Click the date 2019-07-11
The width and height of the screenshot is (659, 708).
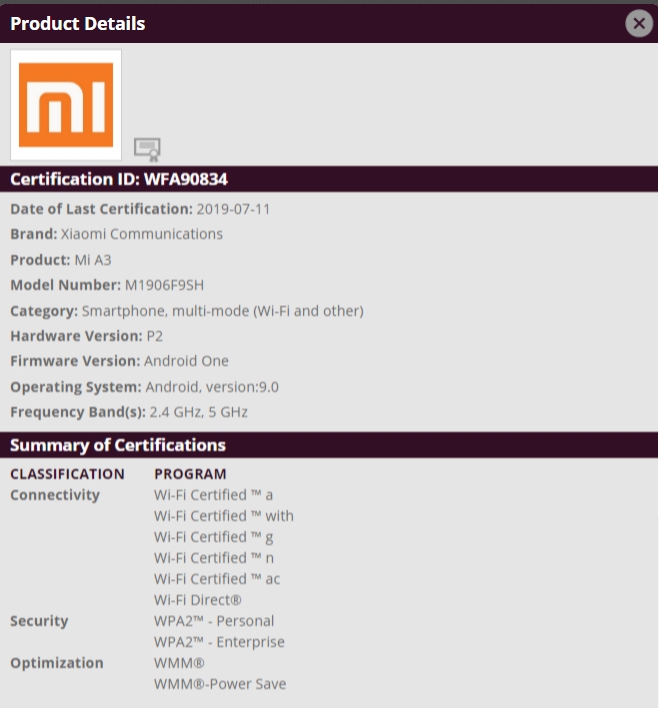coord(233,209)
